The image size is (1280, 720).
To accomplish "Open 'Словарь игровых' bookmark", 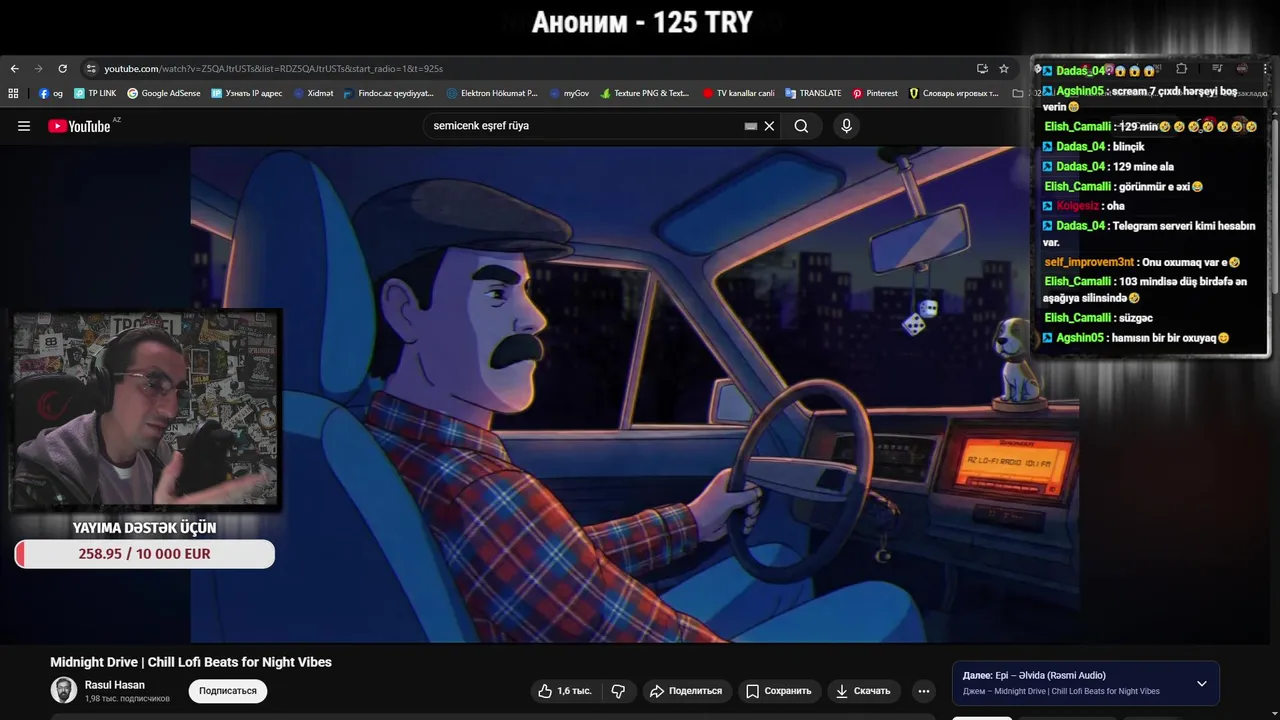I will point(954,93).
